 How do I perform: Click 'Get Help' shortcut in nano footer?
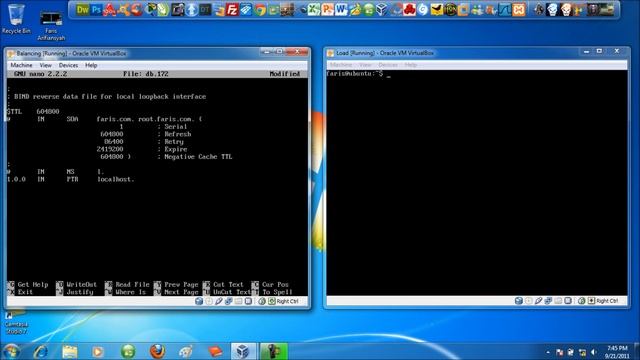28,284
